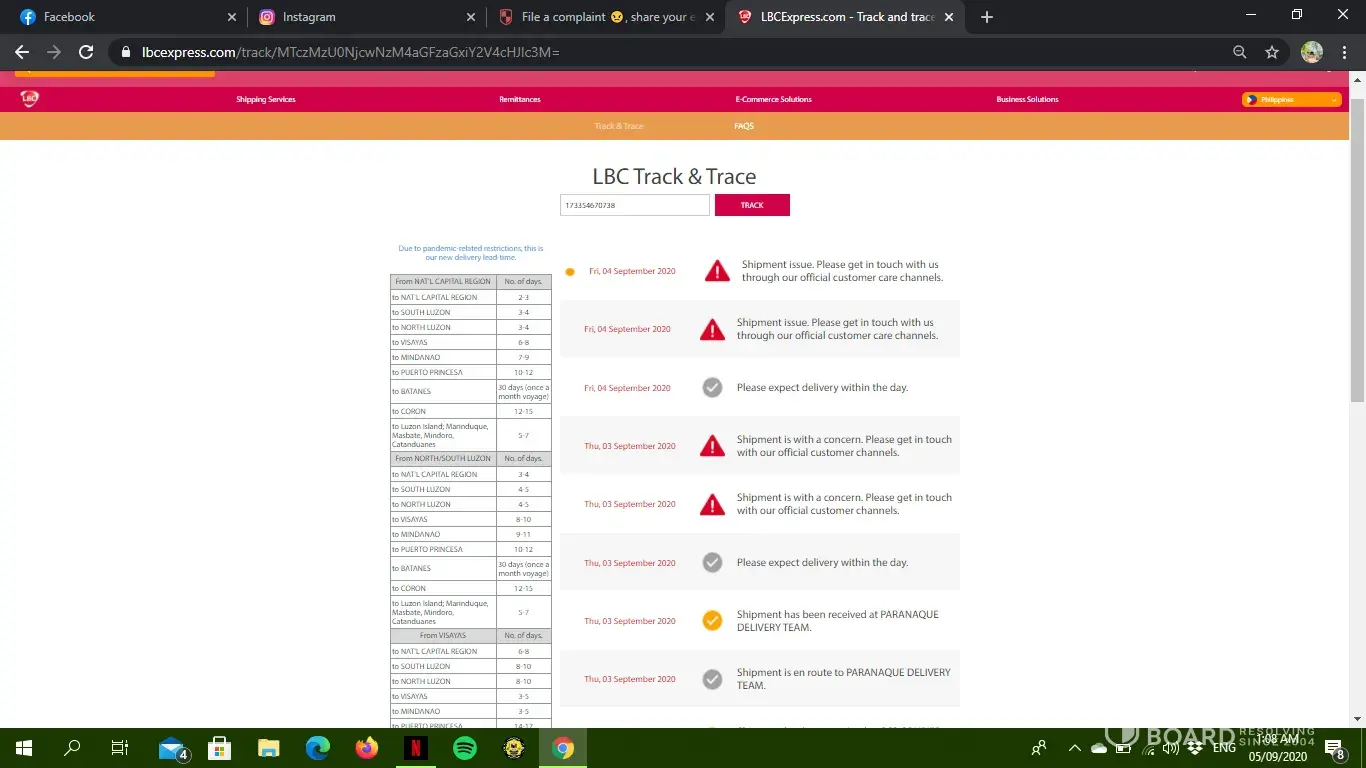This screenshot has width=1366, height=768.
Task: Open the taskbar clock showing 1:08 AM
Action: pyautogui.click(x=1277, y=748)
